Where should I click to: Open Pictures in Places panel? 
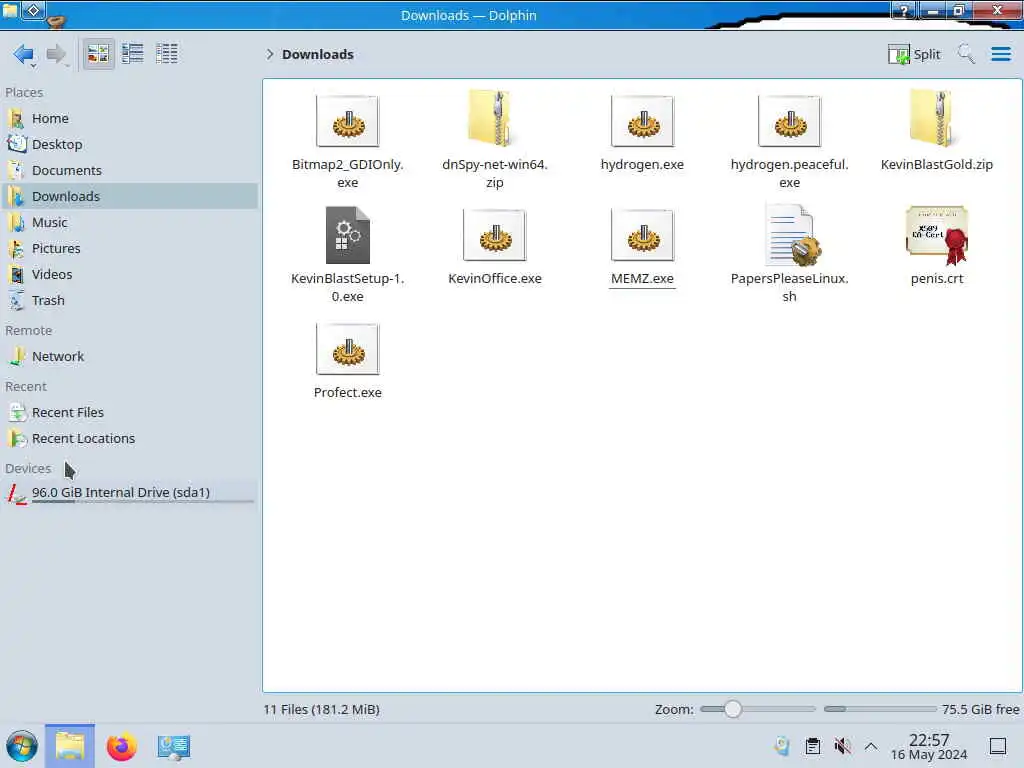tap(131, 248)
